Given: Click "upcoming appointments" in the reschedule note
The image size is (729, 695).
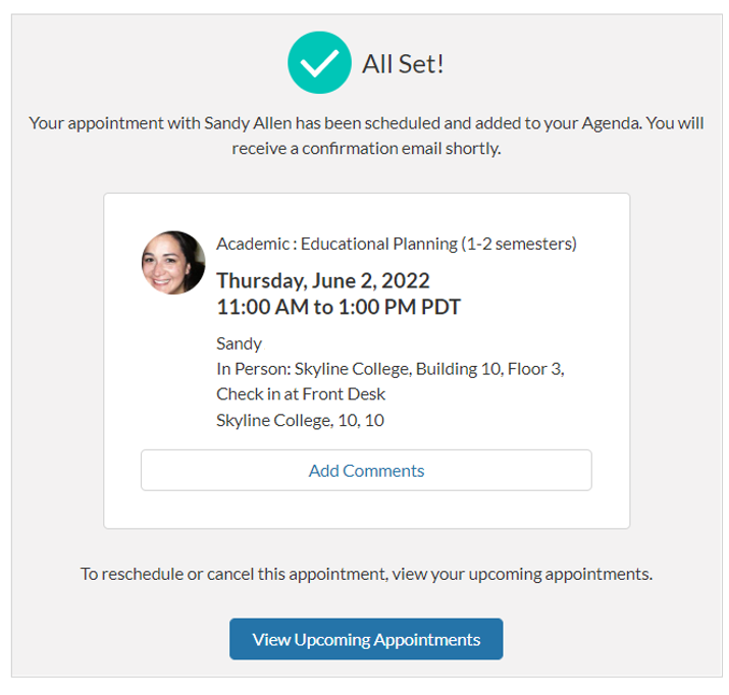Looking at the screenshot, I should 584,574.
